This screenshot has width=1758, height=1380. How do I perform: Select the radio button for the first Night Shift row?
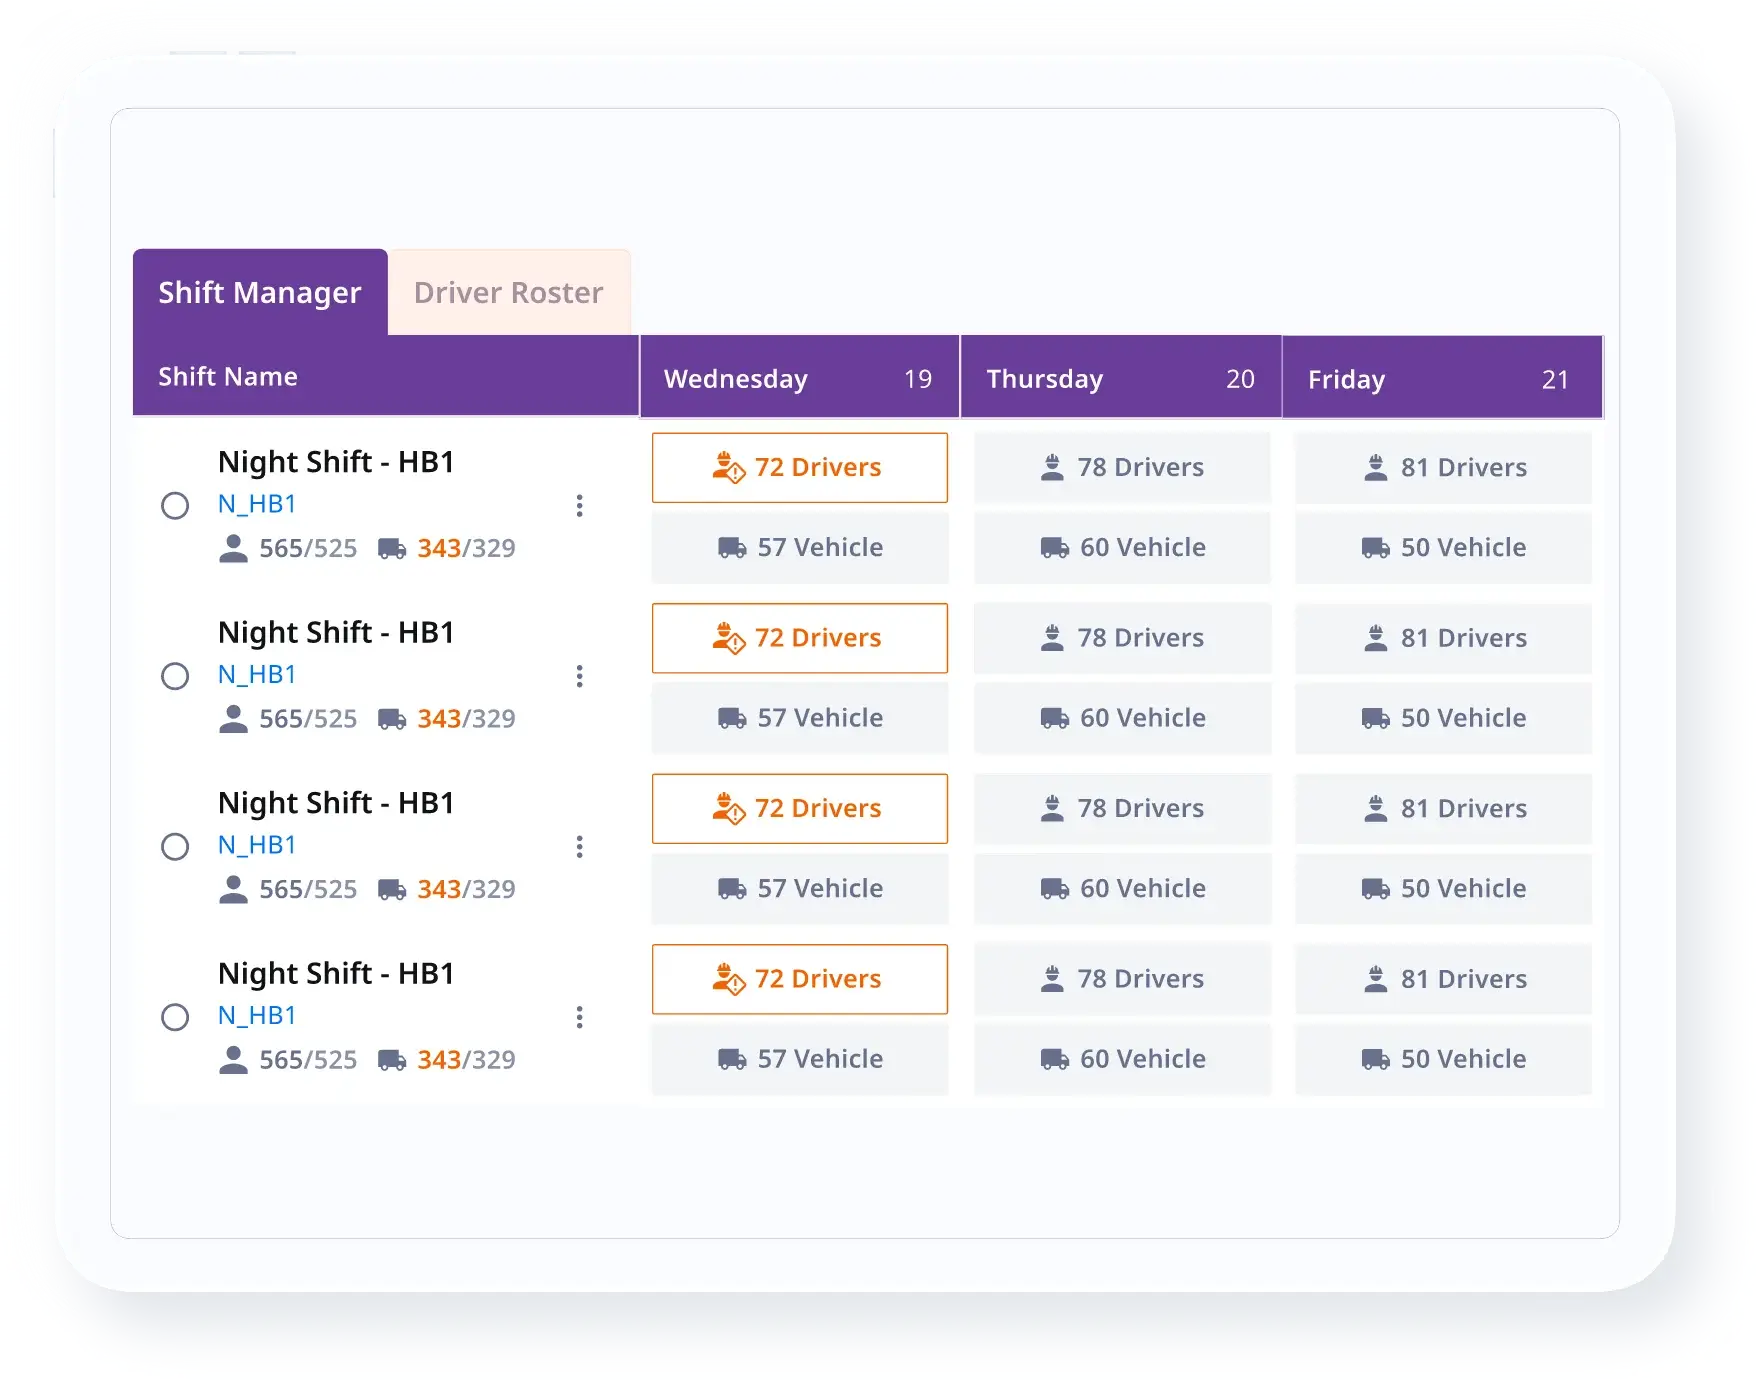176,507
